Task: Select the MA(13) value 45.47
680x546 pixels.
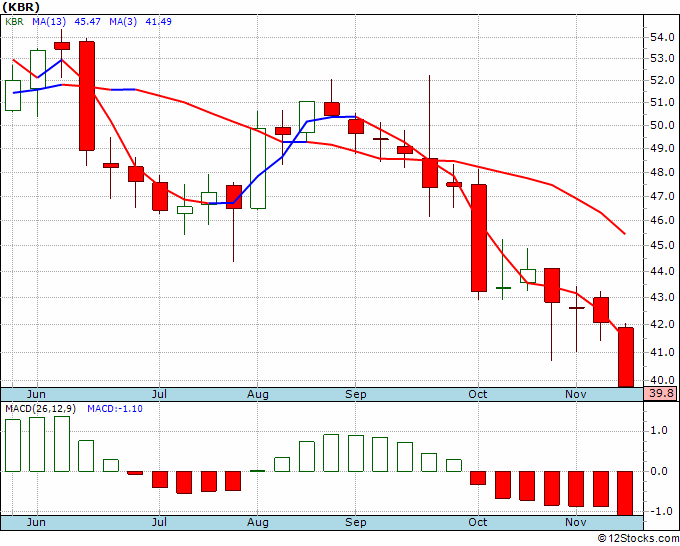Action: pyautogui.click(x=88, y=21)
